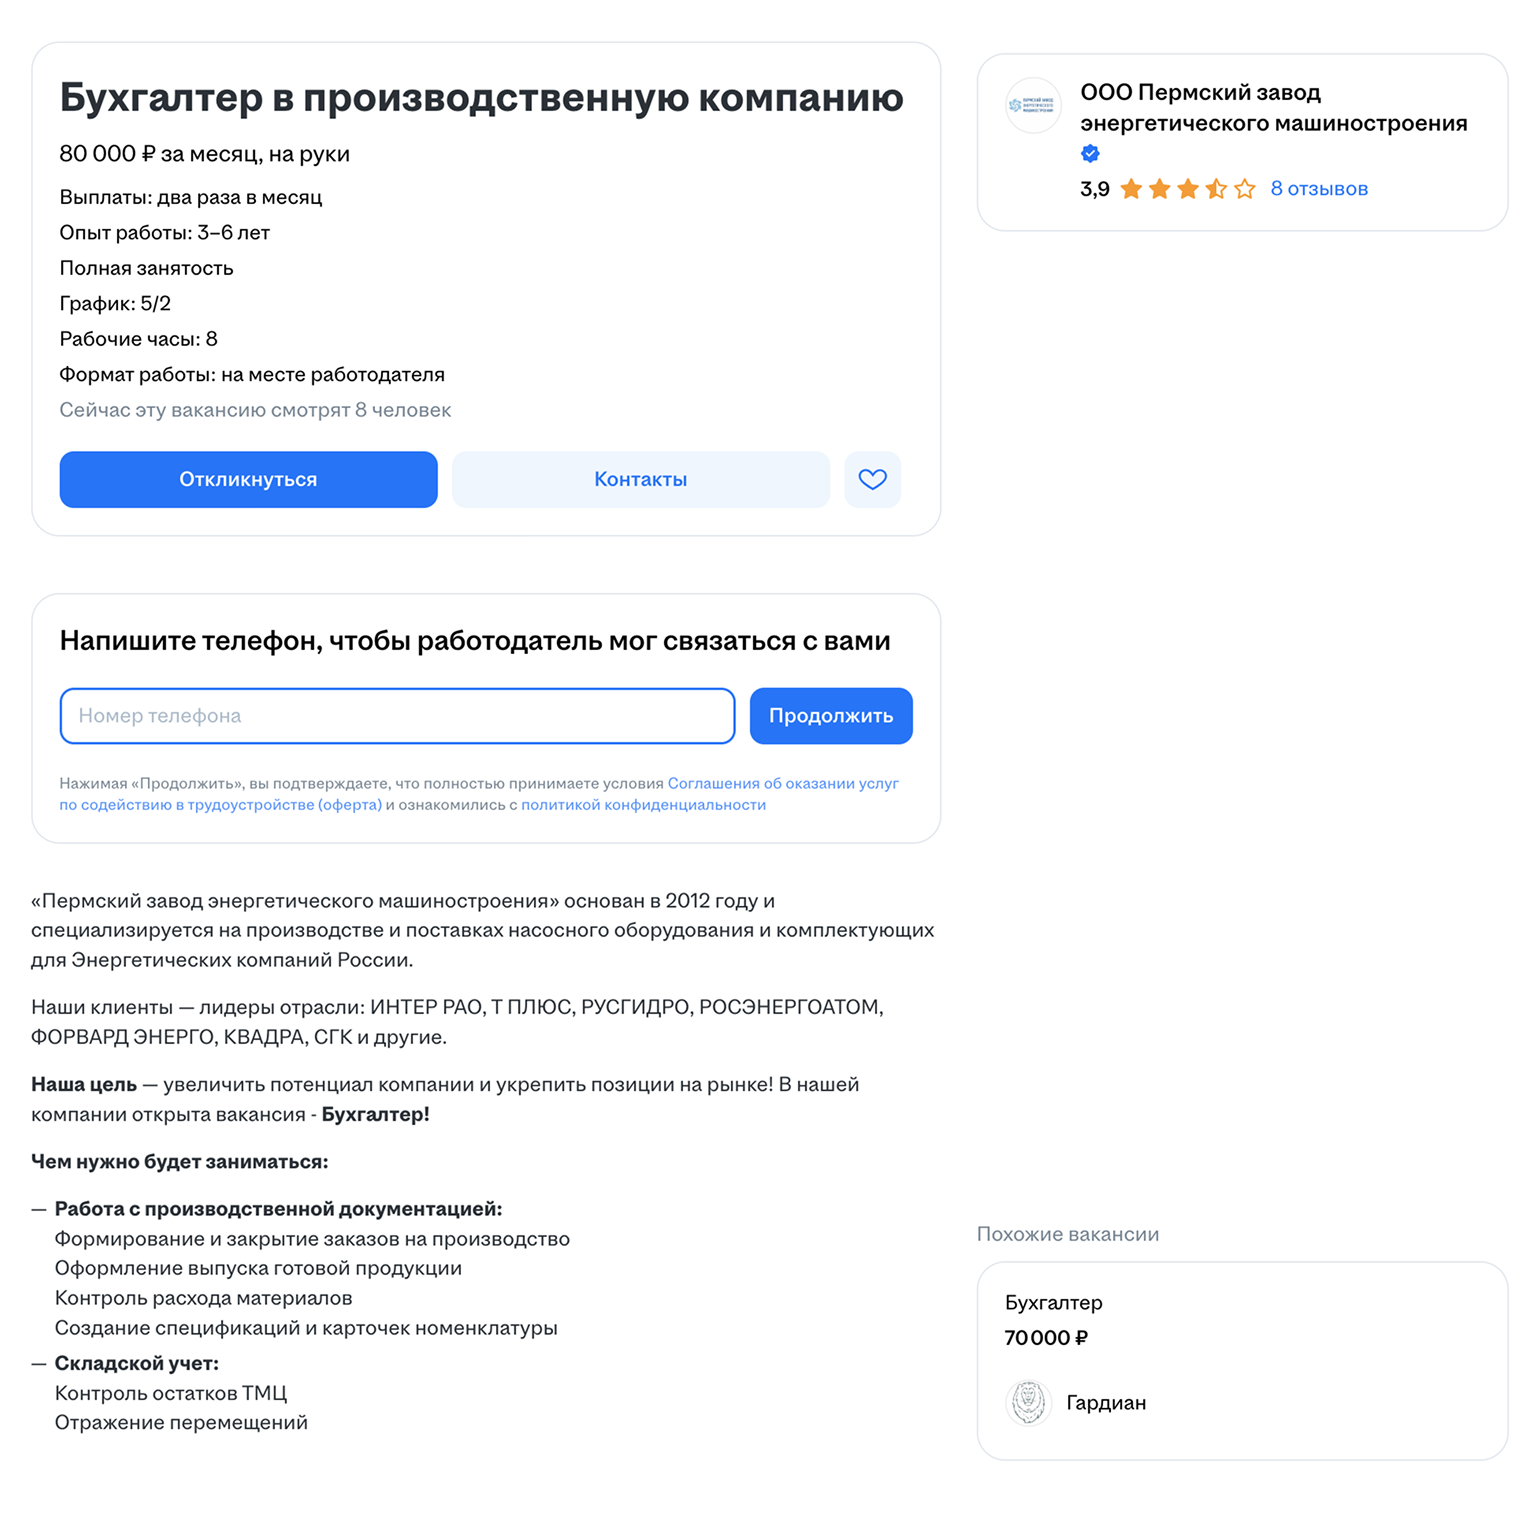Click the 3,9 rating value
The width and height of the screenshot is (1540, 1522).
pyautogui.click(x=1094, y=188)
